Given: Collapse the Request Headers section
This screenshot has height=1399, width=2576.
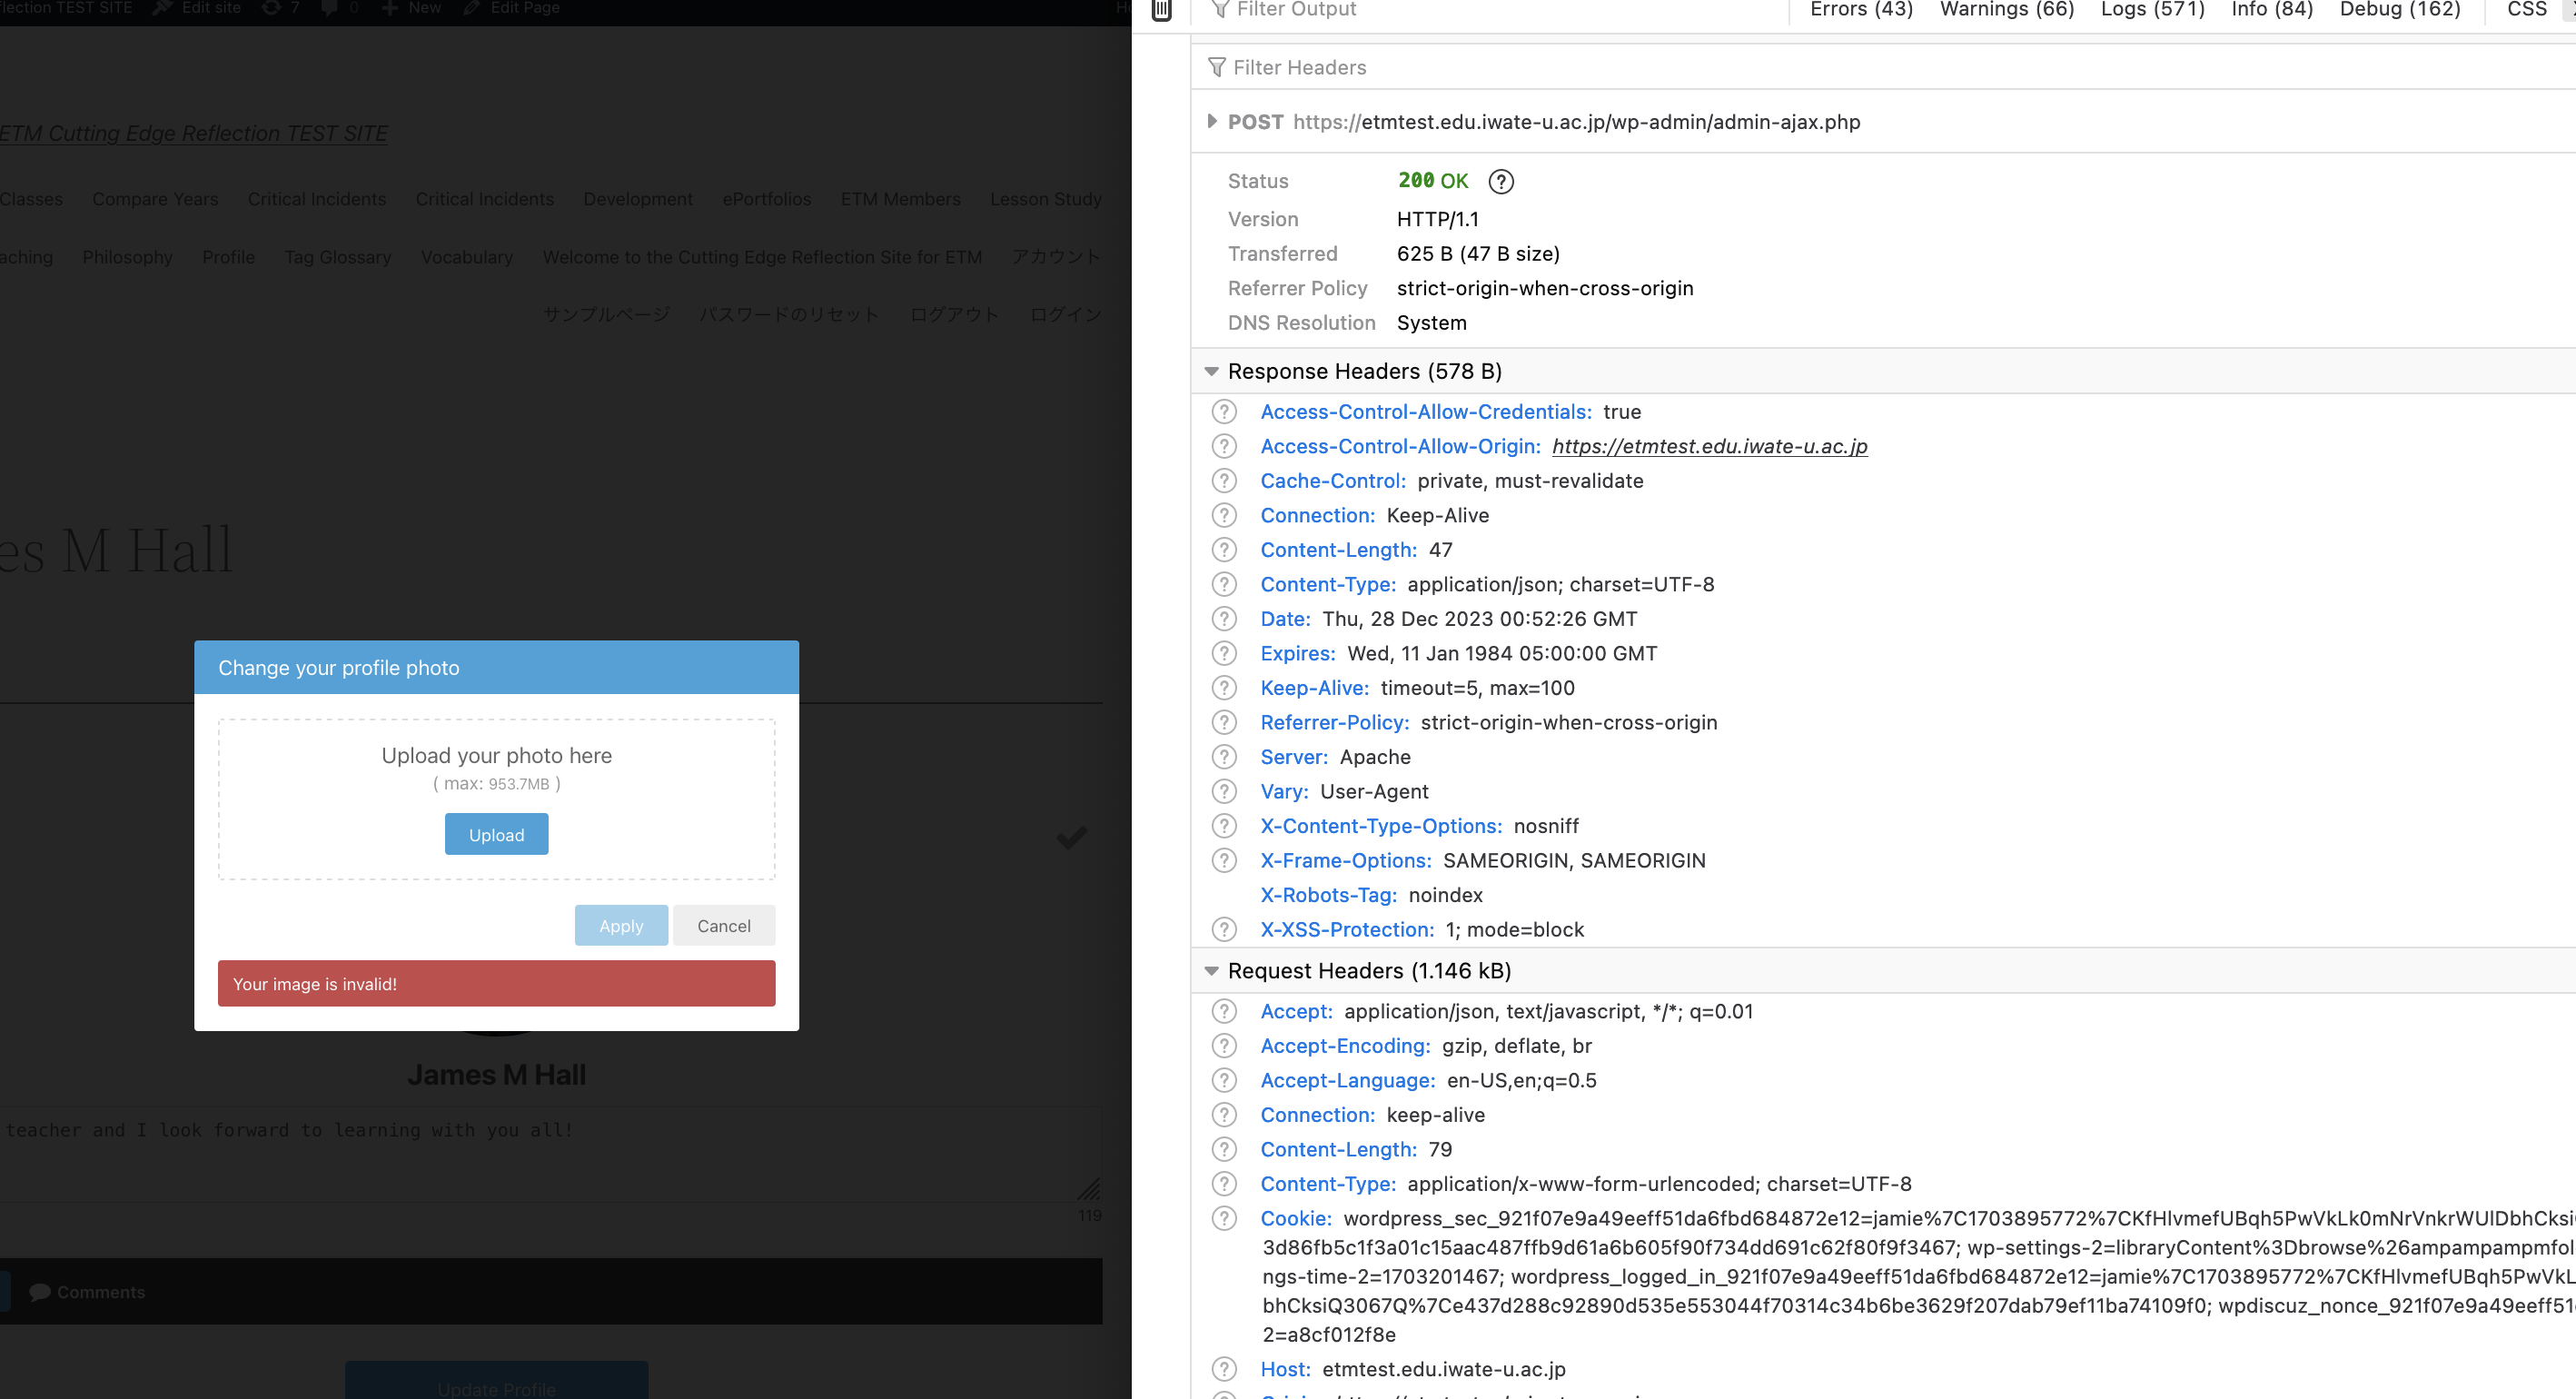Looking at the screenshot, I should tap(1211, 971).
